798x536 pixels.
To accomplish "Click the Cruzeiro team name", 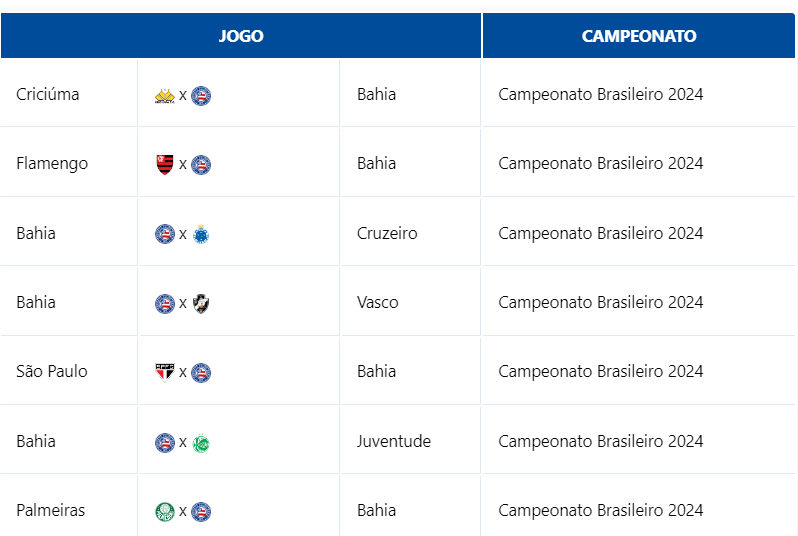I will [387, 233].
